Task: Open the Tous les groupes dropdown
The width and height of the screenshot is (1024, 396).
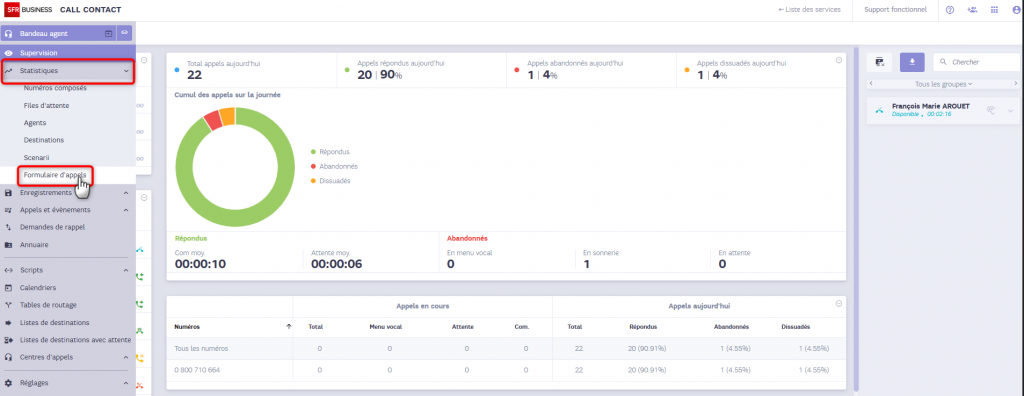Action: [x=944, y=84]
